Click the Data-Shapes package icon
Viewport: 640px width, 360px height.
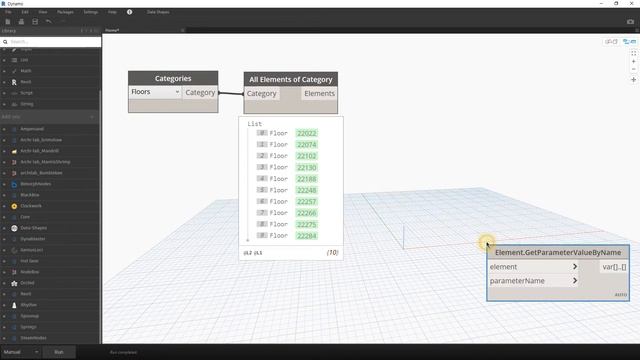[x=14, y=228]
